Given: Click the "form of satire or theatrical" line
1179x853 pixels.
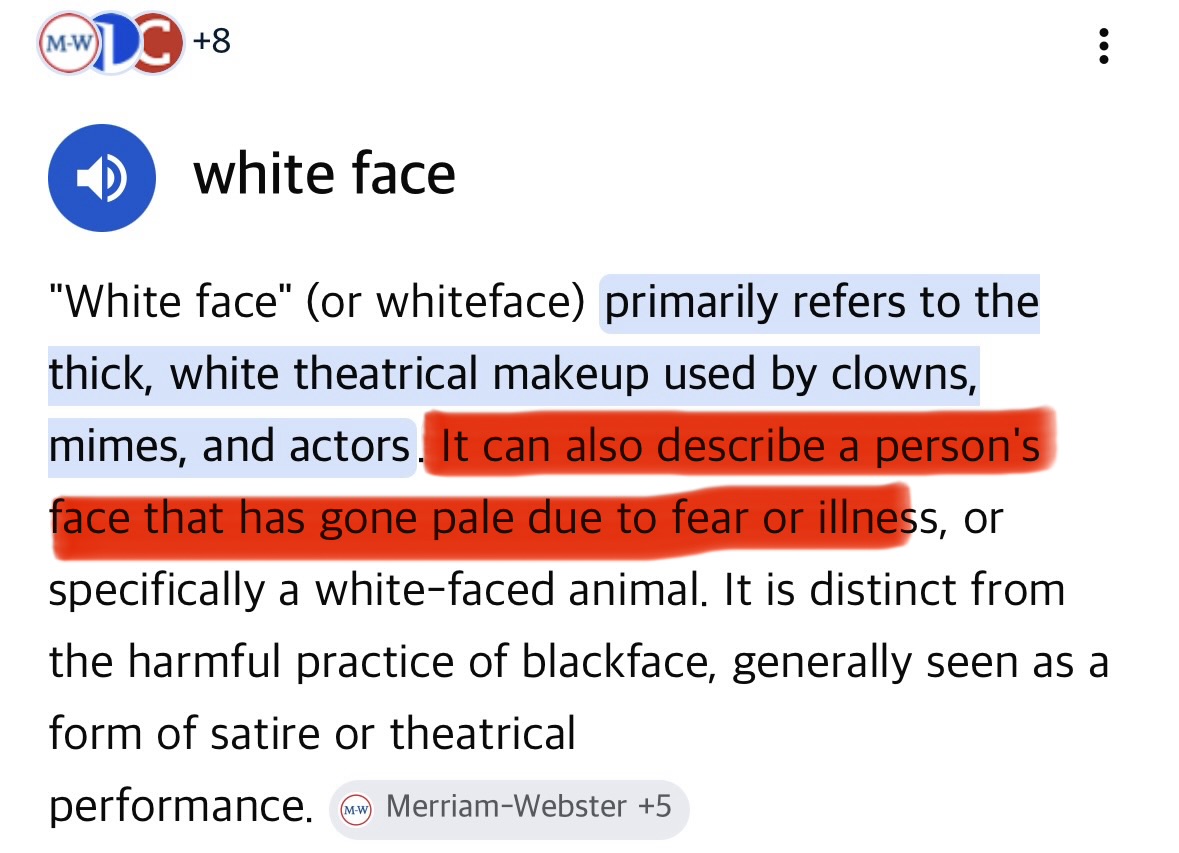Looking at the screenshot, I should click(312, 734).
